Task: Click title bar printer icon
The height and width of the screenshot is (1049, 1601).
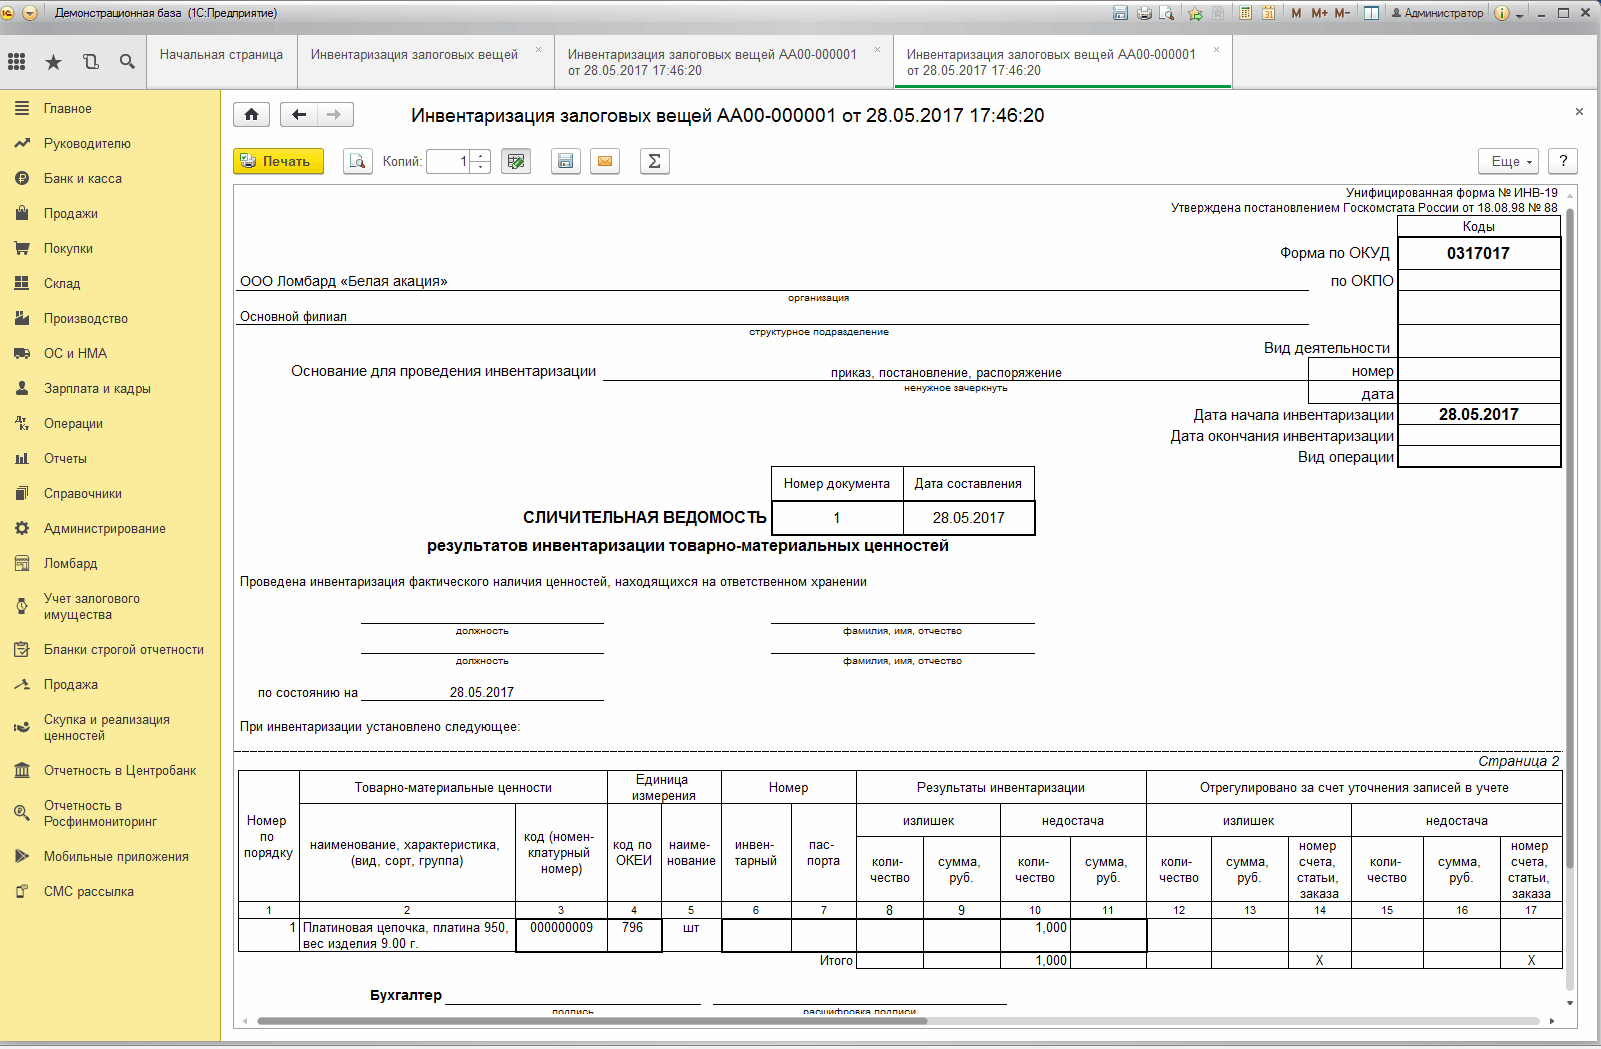Action: point(1144,13)
